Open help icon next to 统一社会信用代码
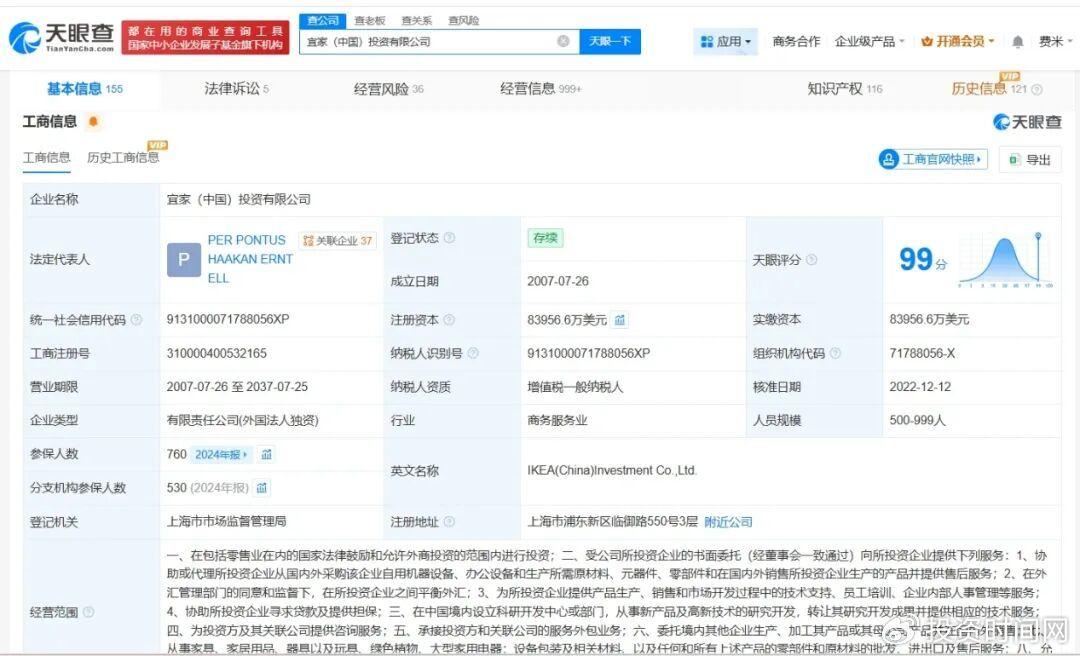This screenshot has width=1080, height=656. coord(136,320)
